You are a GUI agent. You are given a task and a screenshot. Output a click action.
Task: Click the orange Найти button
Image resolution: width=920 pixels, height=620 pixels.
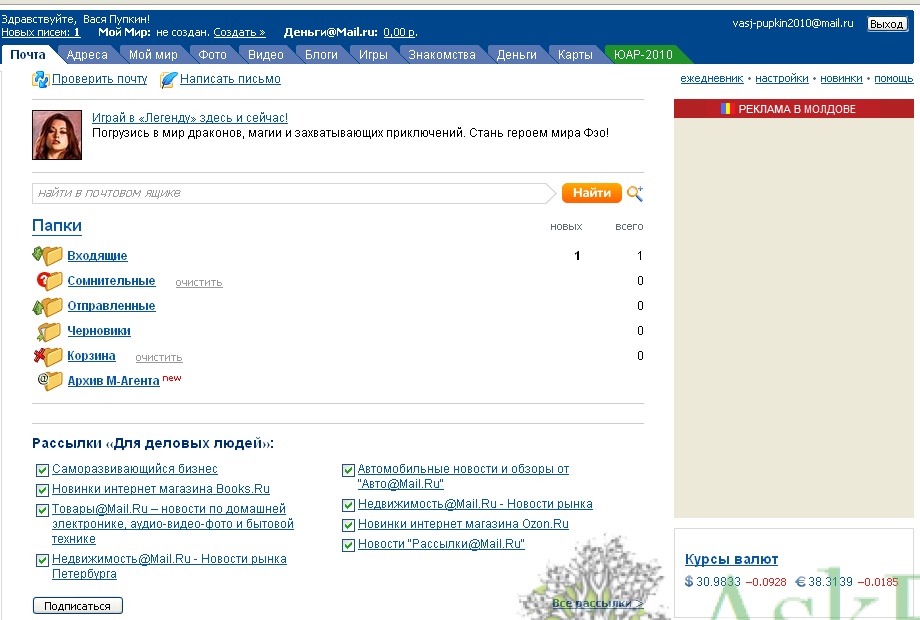click(x=591, y=193)
